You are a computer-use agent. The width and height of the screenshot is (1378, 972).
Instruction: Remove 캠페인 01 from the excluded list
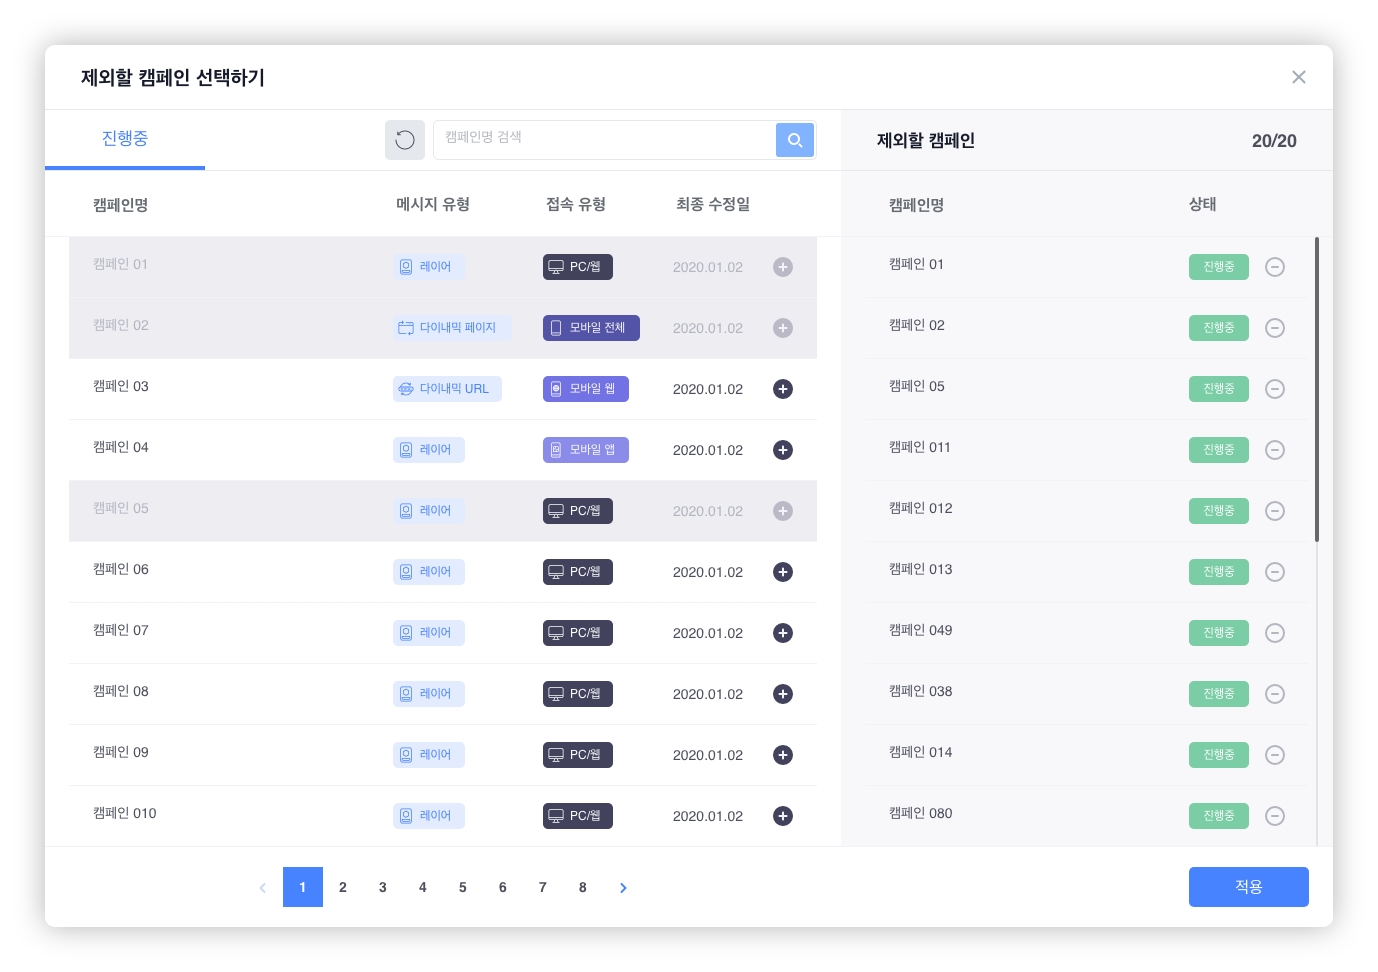pyautogui.click(x=1275, y=267)
